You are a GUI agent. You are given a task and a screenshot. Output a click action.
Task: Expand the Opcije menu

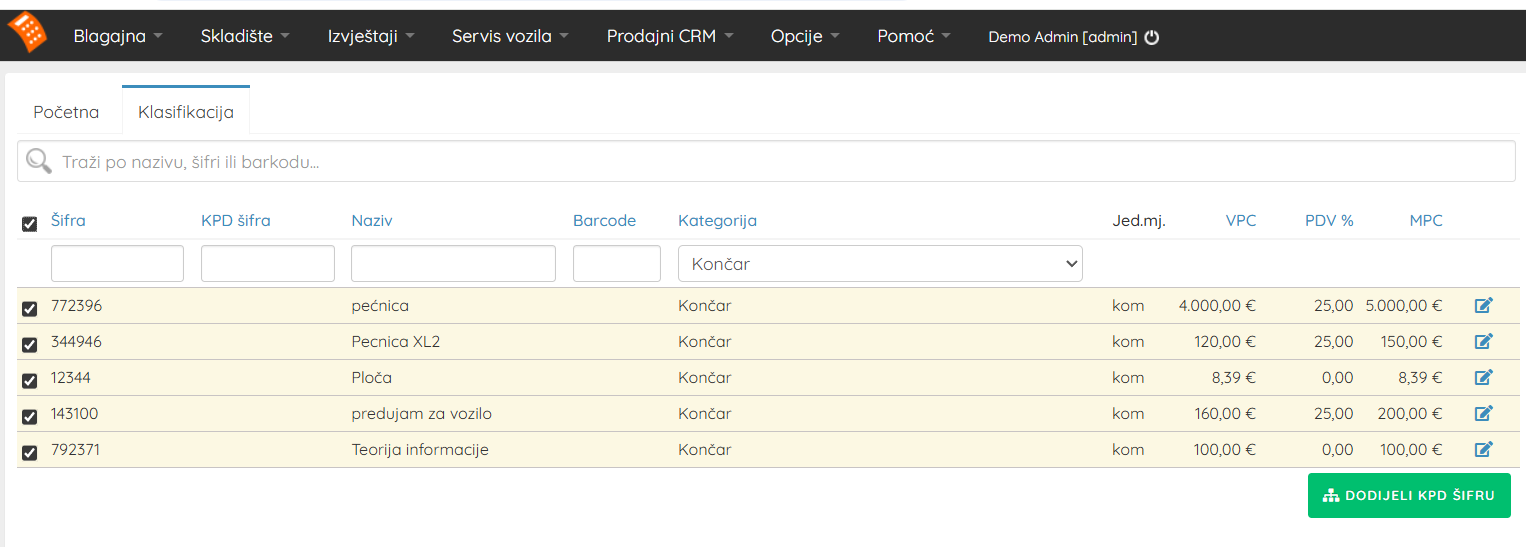[805, 36]
